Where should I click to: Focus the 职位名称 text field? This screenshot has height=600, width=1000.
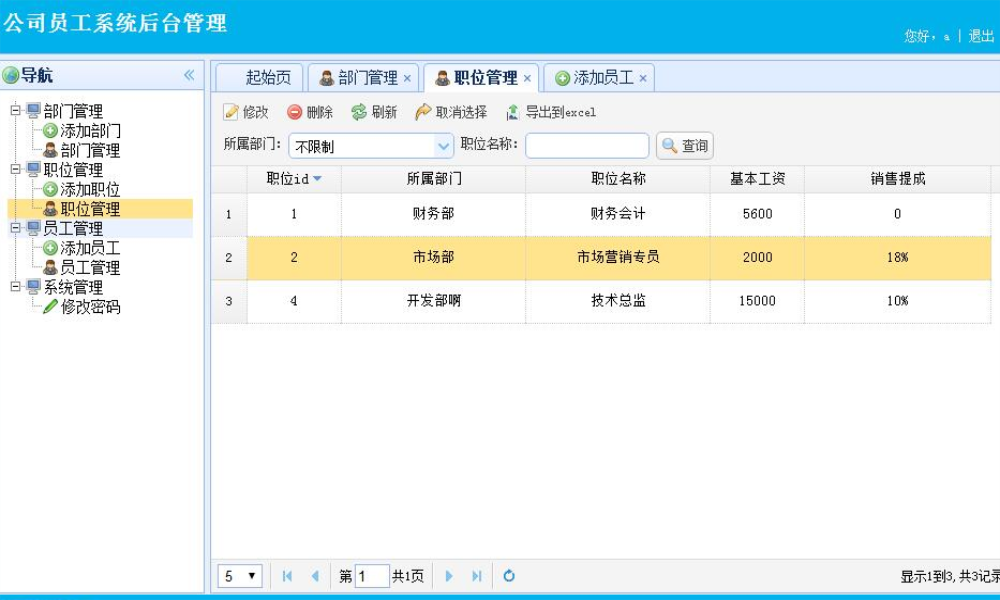pyautogui.click(x=587, y=146)
